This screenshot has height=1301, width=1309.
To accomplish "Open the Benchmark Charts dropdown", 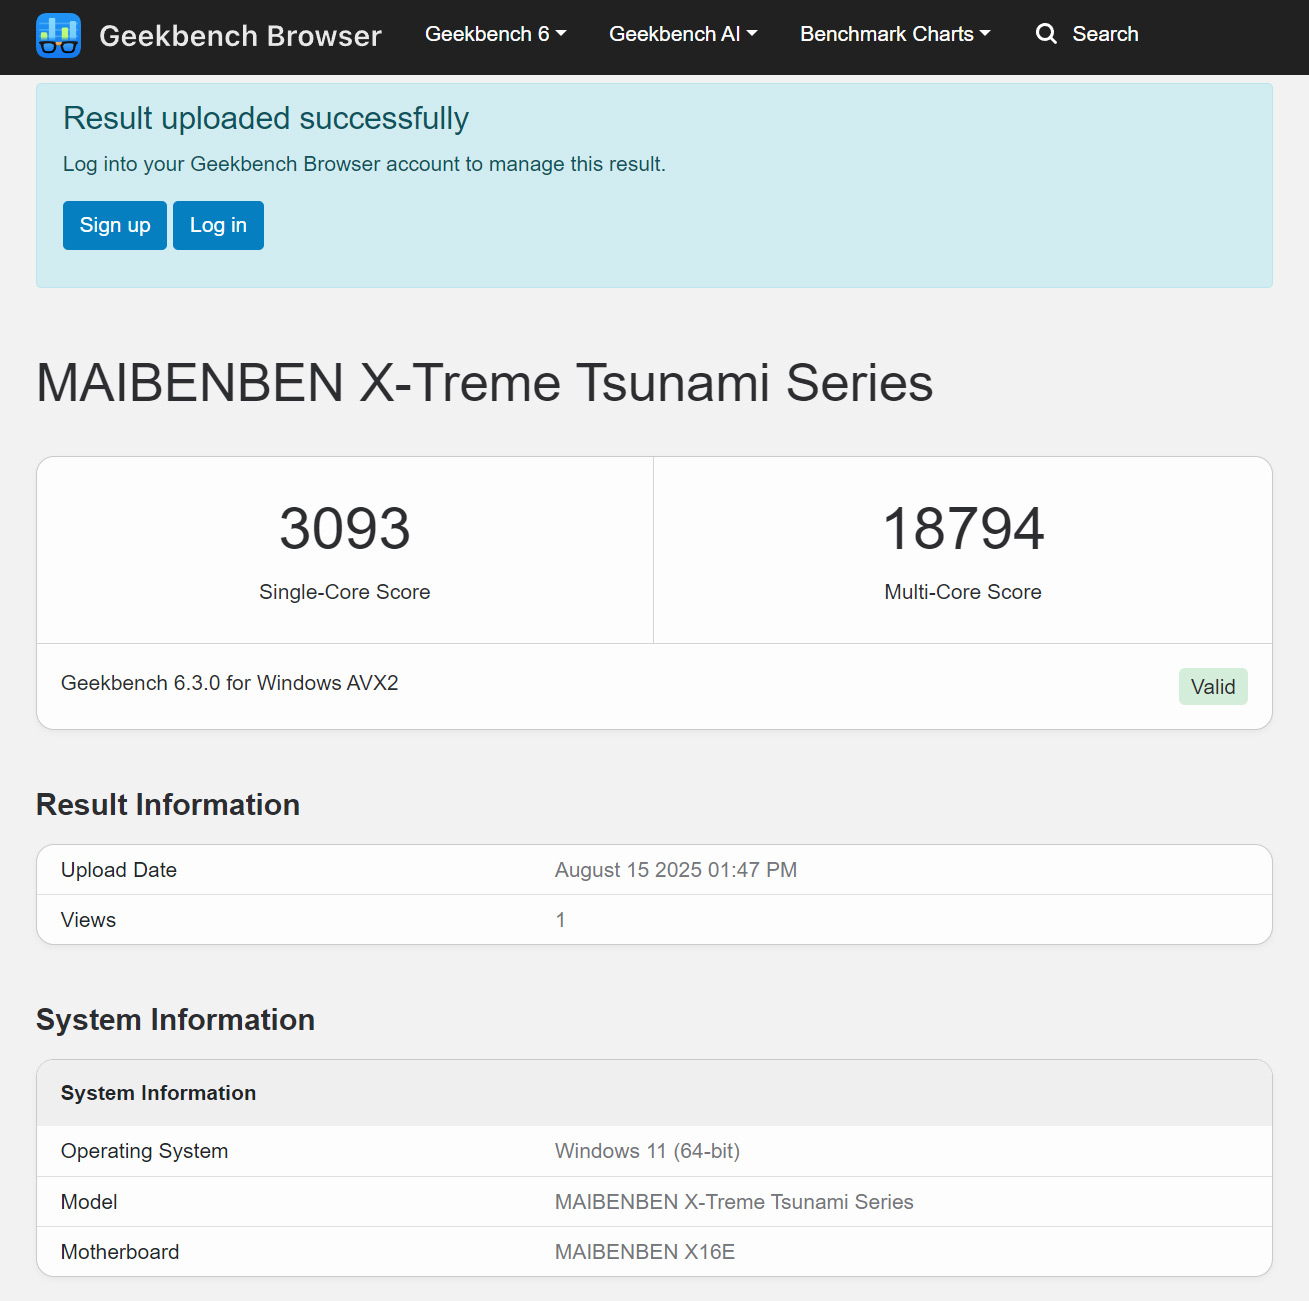I will tap(895, 34).
